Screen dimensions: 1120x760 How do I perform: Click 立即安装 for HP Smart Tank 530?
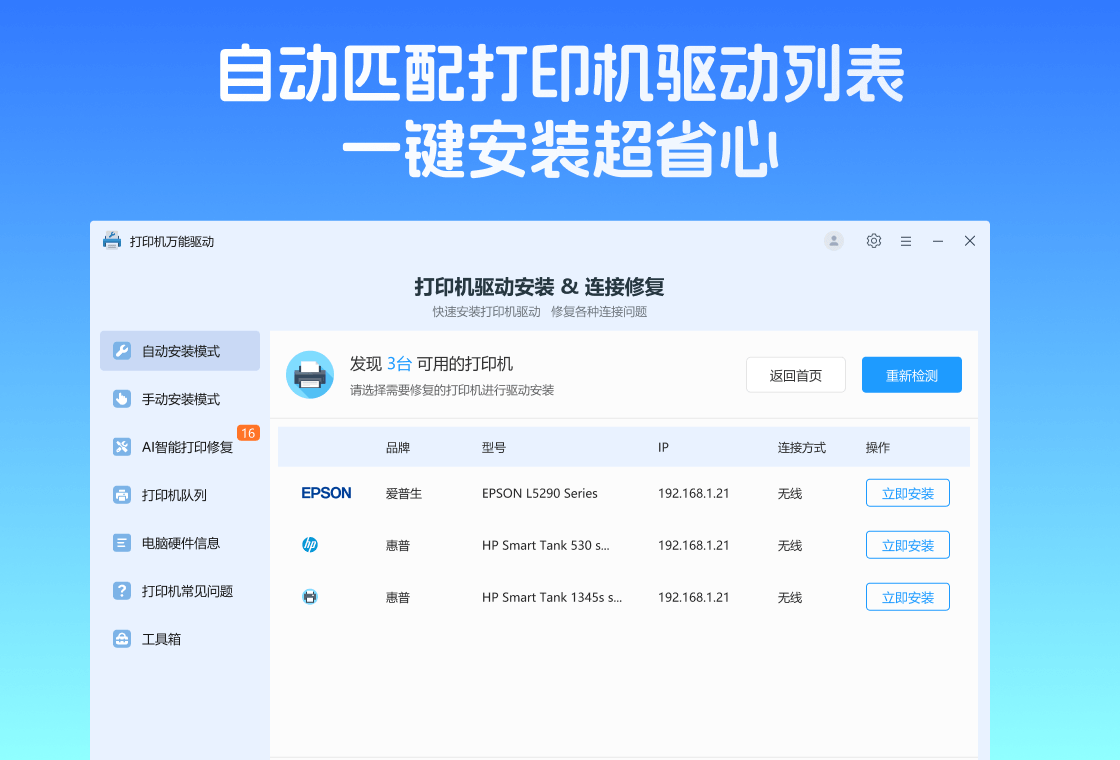(907, 545)
